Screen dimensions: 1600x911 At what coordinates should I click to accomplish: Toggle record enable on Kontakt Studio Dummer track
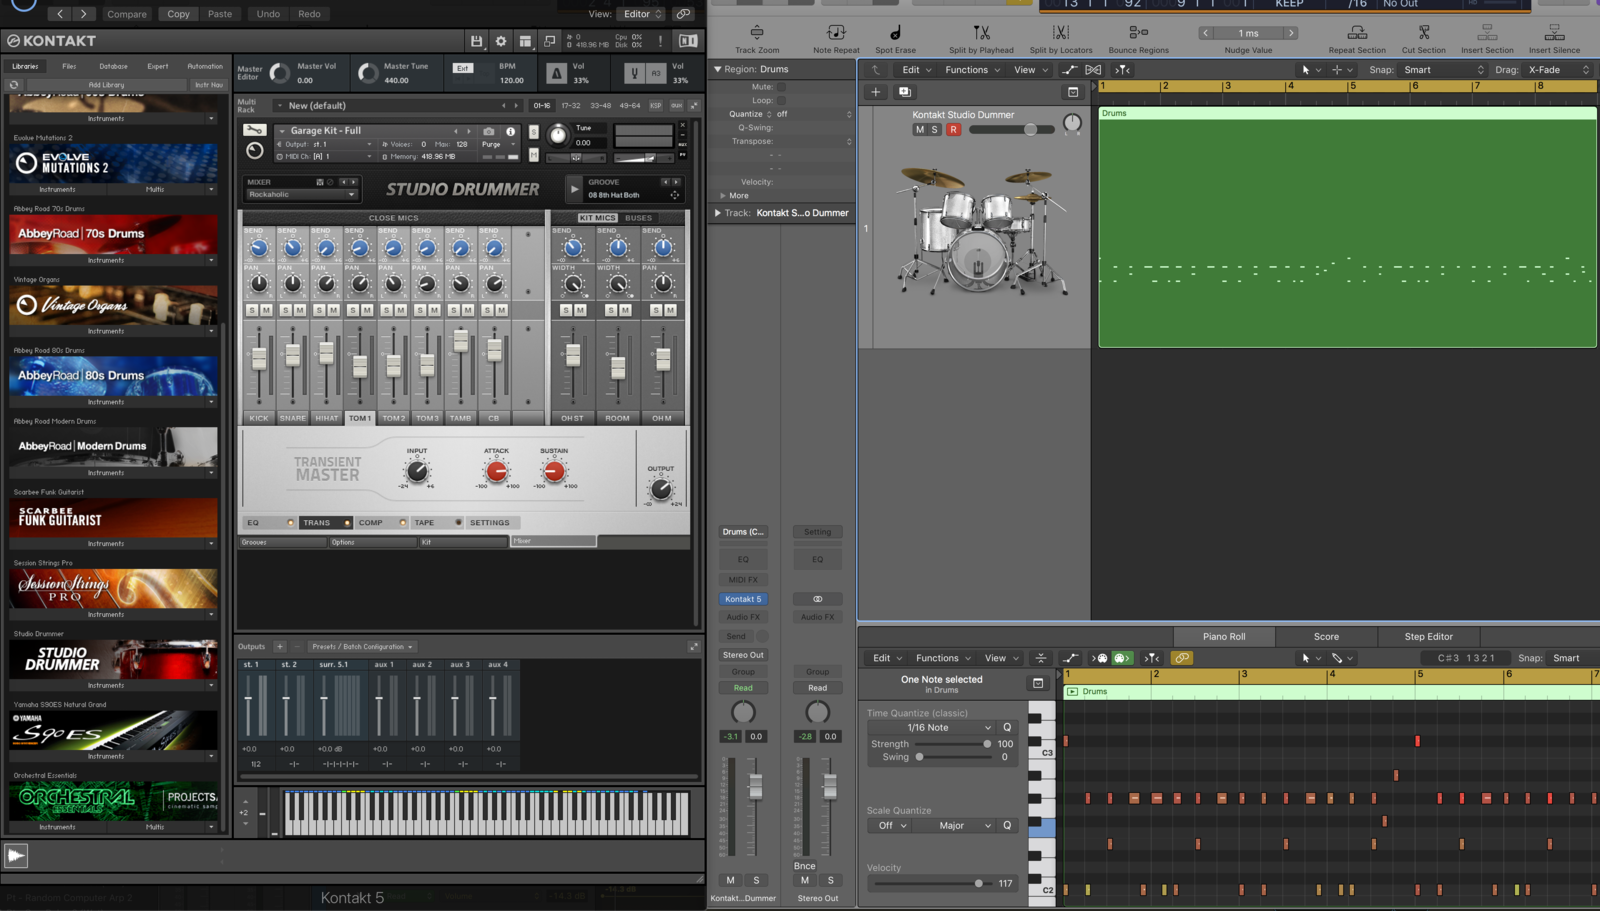coord(954,130)
